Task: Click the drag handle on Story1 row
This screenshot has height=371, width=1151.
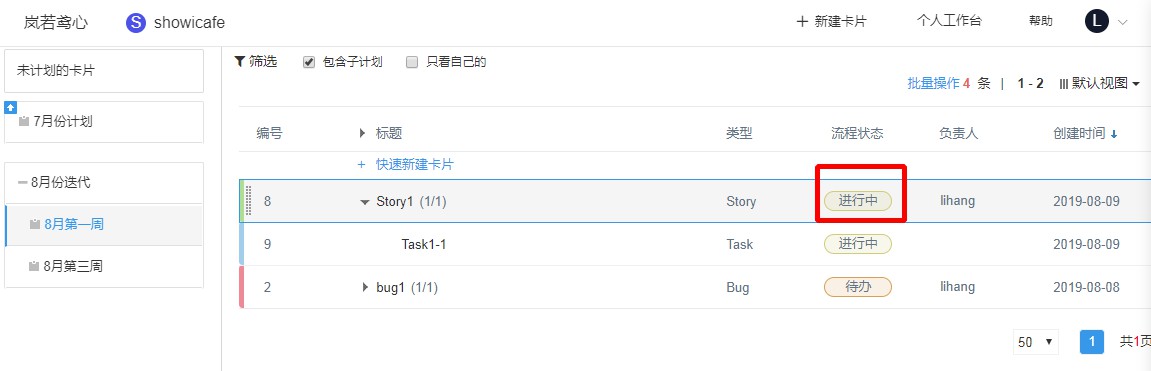Action: [x=248, y=201]
